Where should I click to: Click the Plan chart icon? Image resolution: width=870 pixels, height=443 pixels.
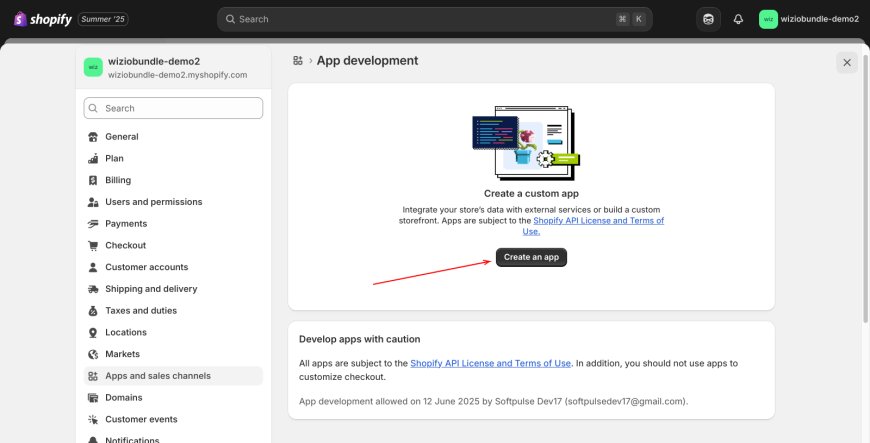click(93, 158)
